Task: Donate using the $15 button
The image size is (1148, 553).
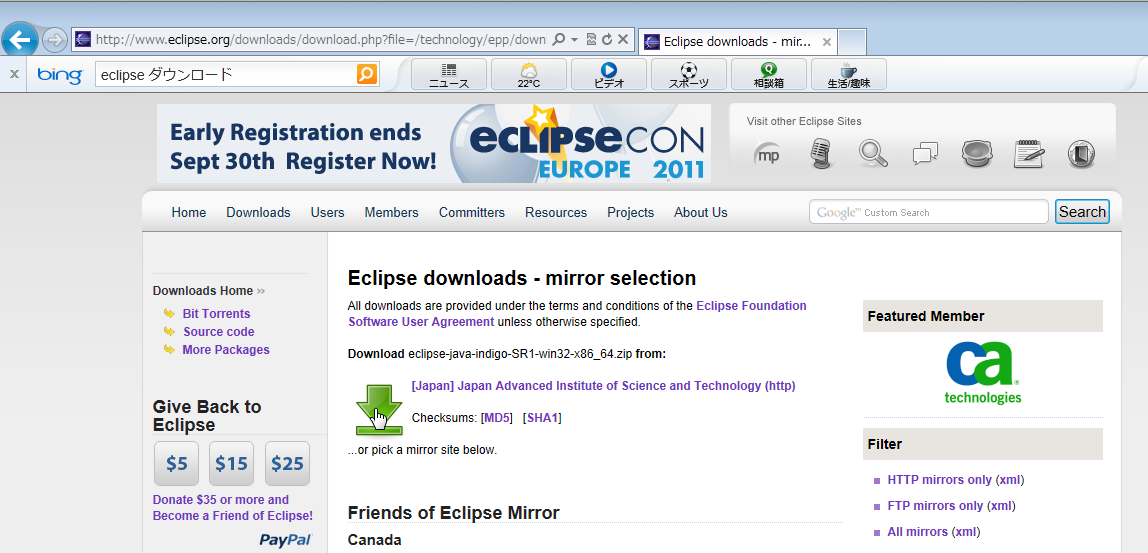Action: coord(231,464)
